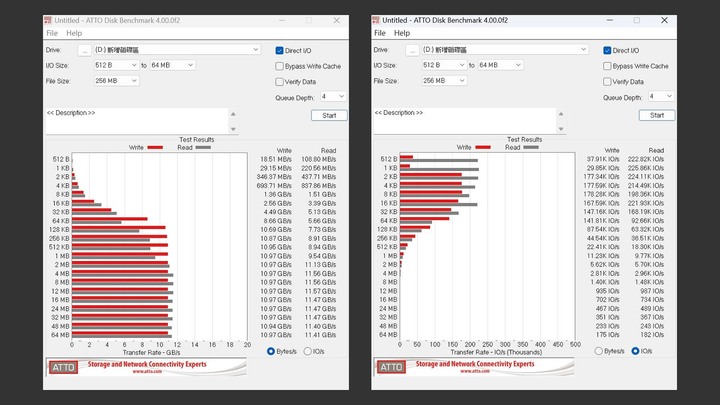The height and width of the screenshot is (405, 720).
Task: Click drive browse button in right window
Action: [412, 50]
